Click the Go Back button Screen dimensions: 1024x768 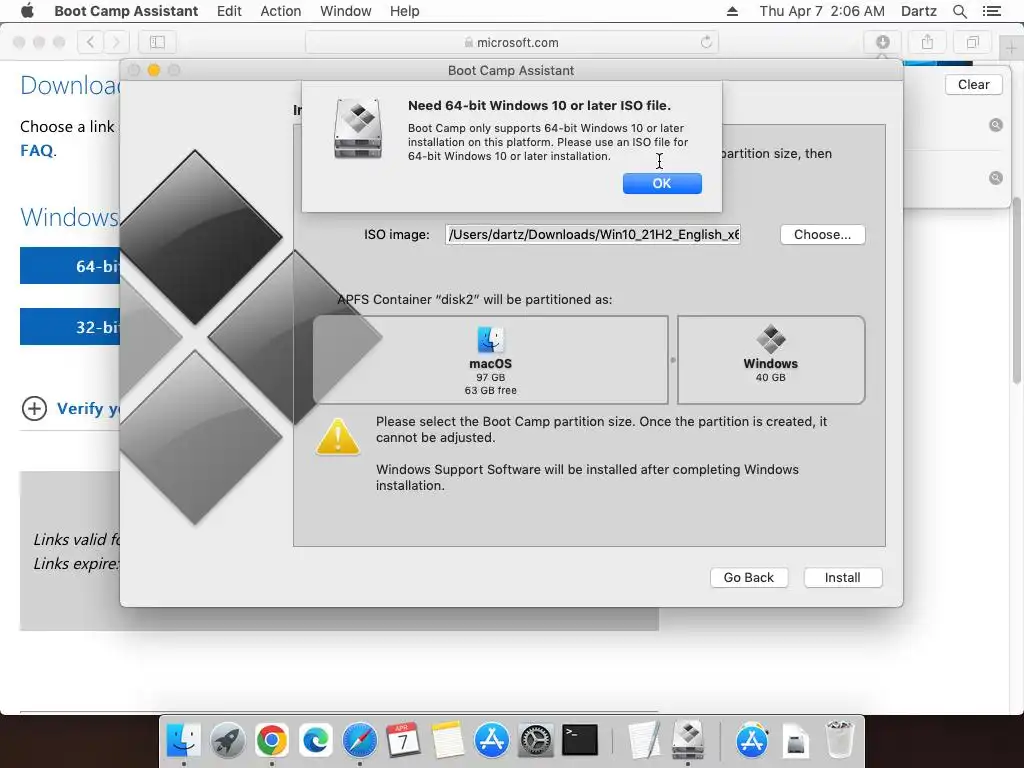point(748,577)
